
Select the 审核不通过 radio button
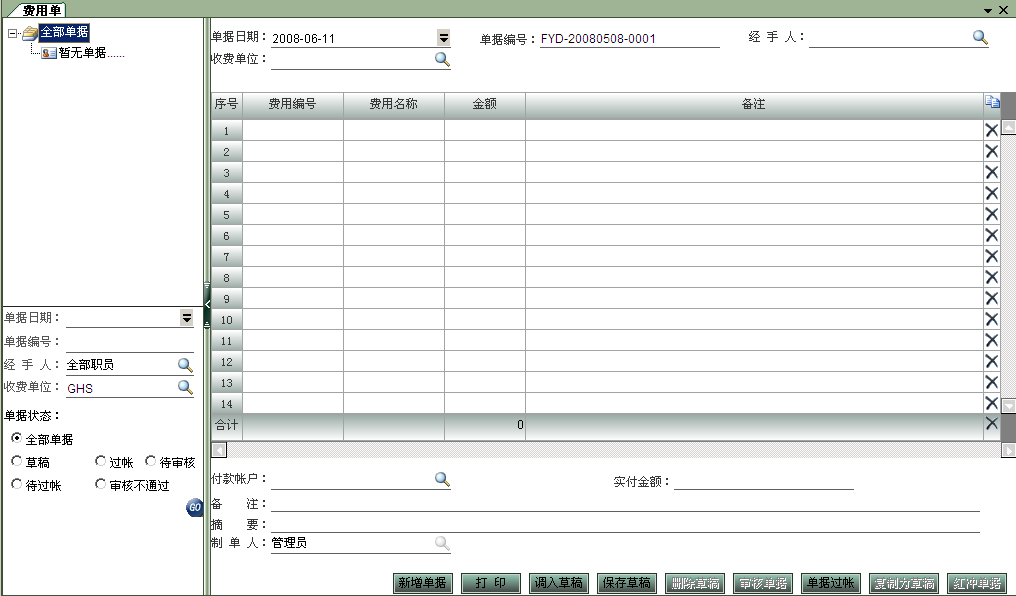point(99,485)
